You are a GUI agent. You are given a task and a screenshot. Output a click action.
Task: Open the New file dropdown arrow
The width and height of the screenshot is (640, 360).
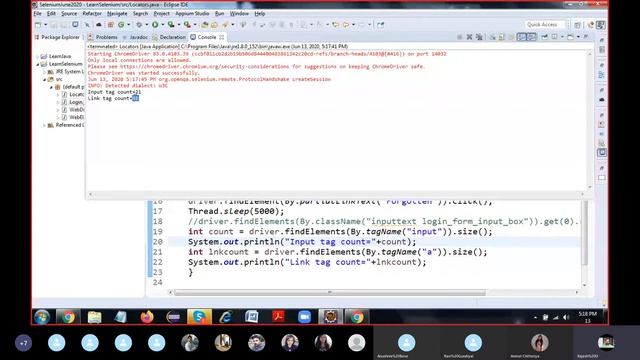(45, 25)
